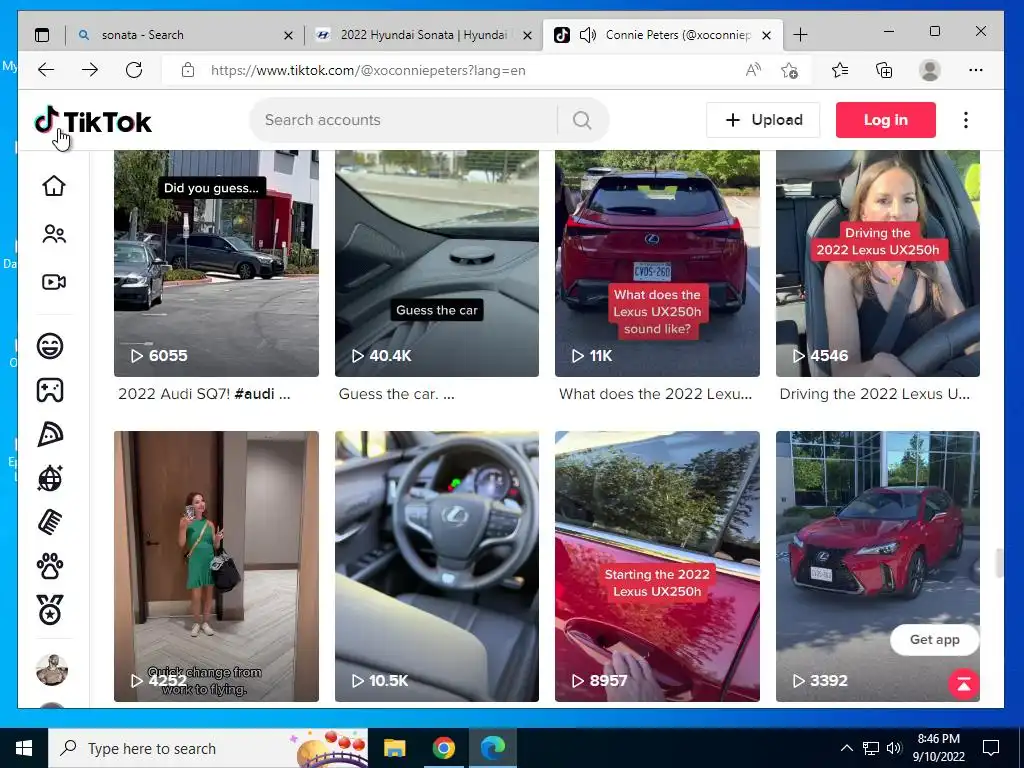Play the Guess the car video with 40.4K views
The image size is (1024, 768).
(x=437, y=263)
